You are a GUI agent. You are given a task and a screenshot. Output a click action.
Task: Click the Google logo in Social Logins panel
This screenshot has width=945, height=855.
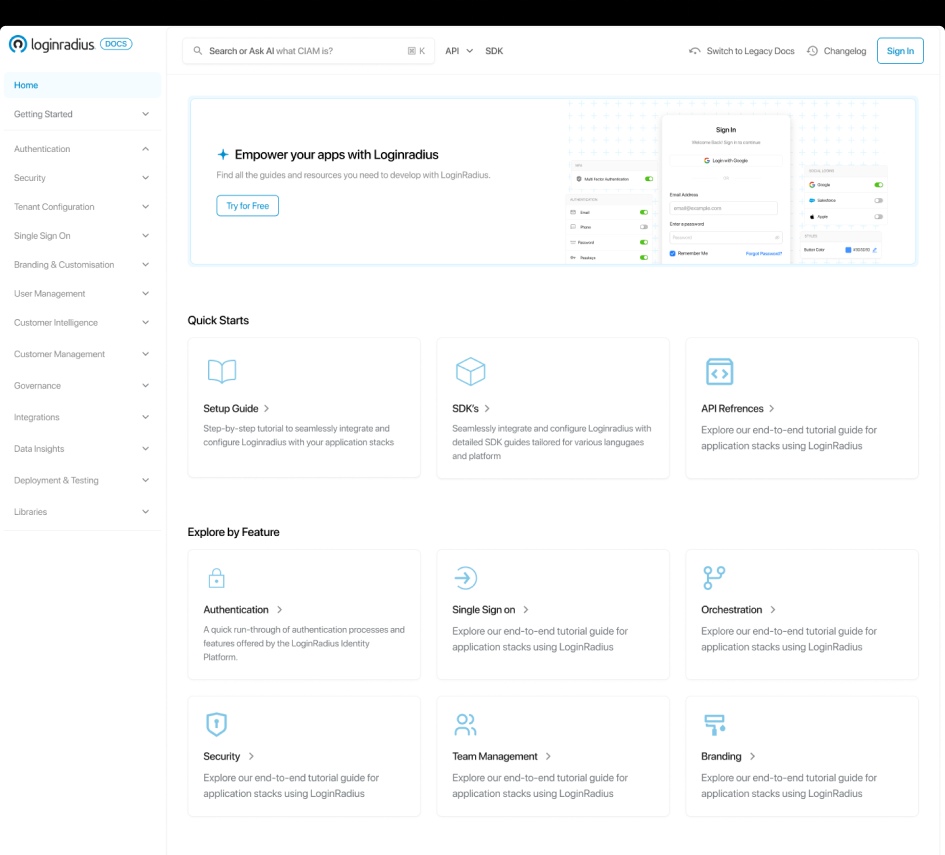coord(812,185)
